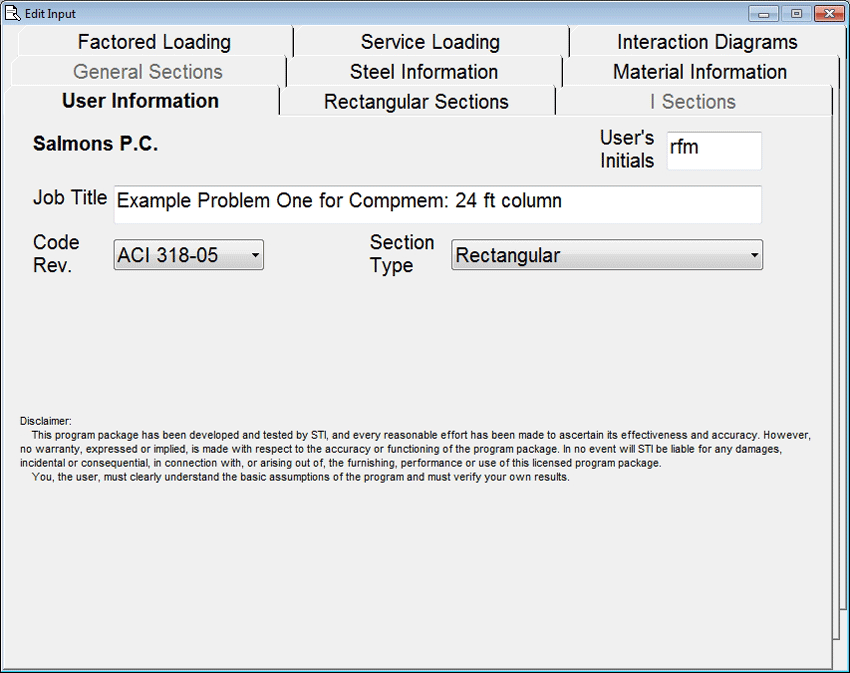This screenshot has width=850, height=673.
Task: Click the Salmons P.C. company name
Action: coord(96,144)
